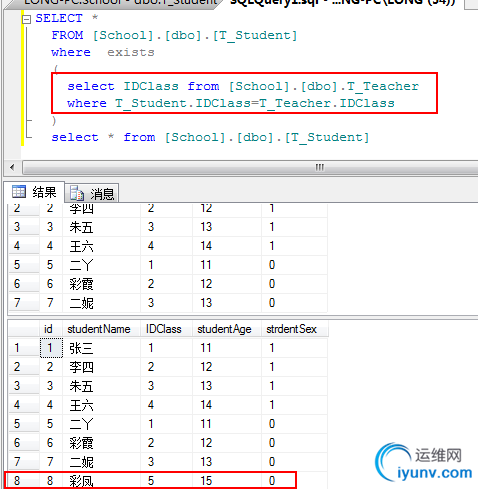Click the IDClass column header

click(x=167, y=329)
